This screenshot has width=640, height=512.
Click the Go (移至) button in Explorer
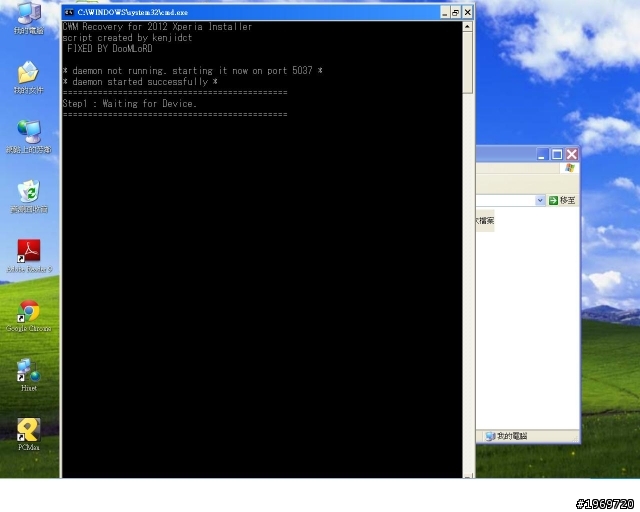click(562, 200)
